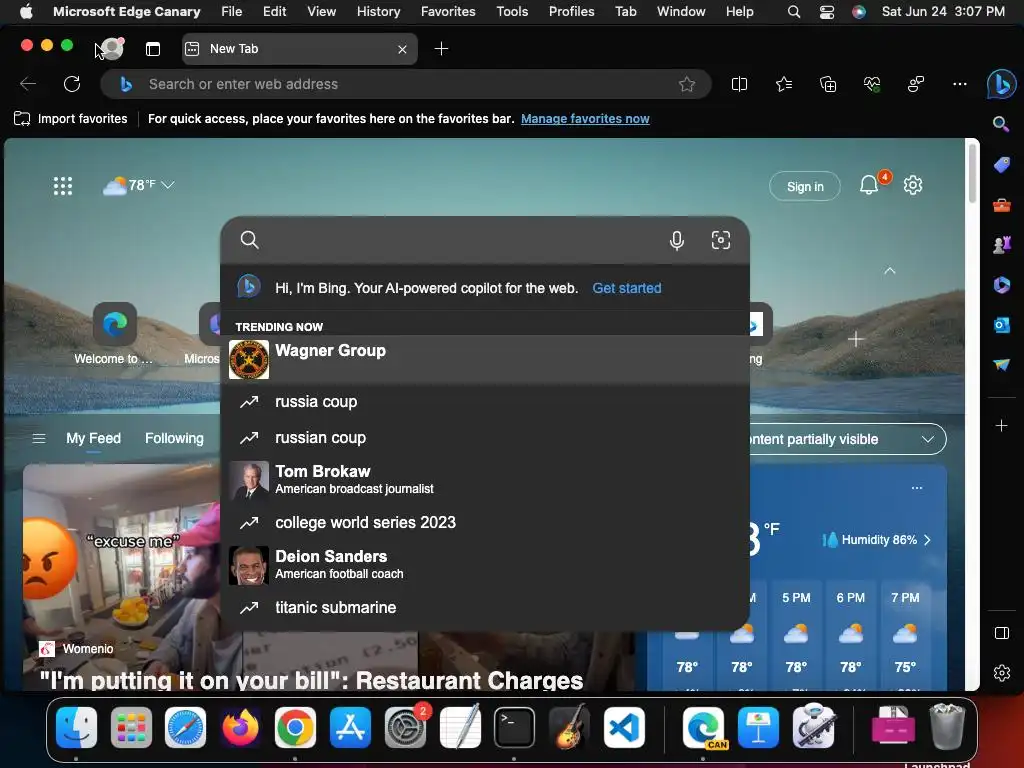1024x768 pixels.
Task: Click the Sign in button
Action: point(805,187)
